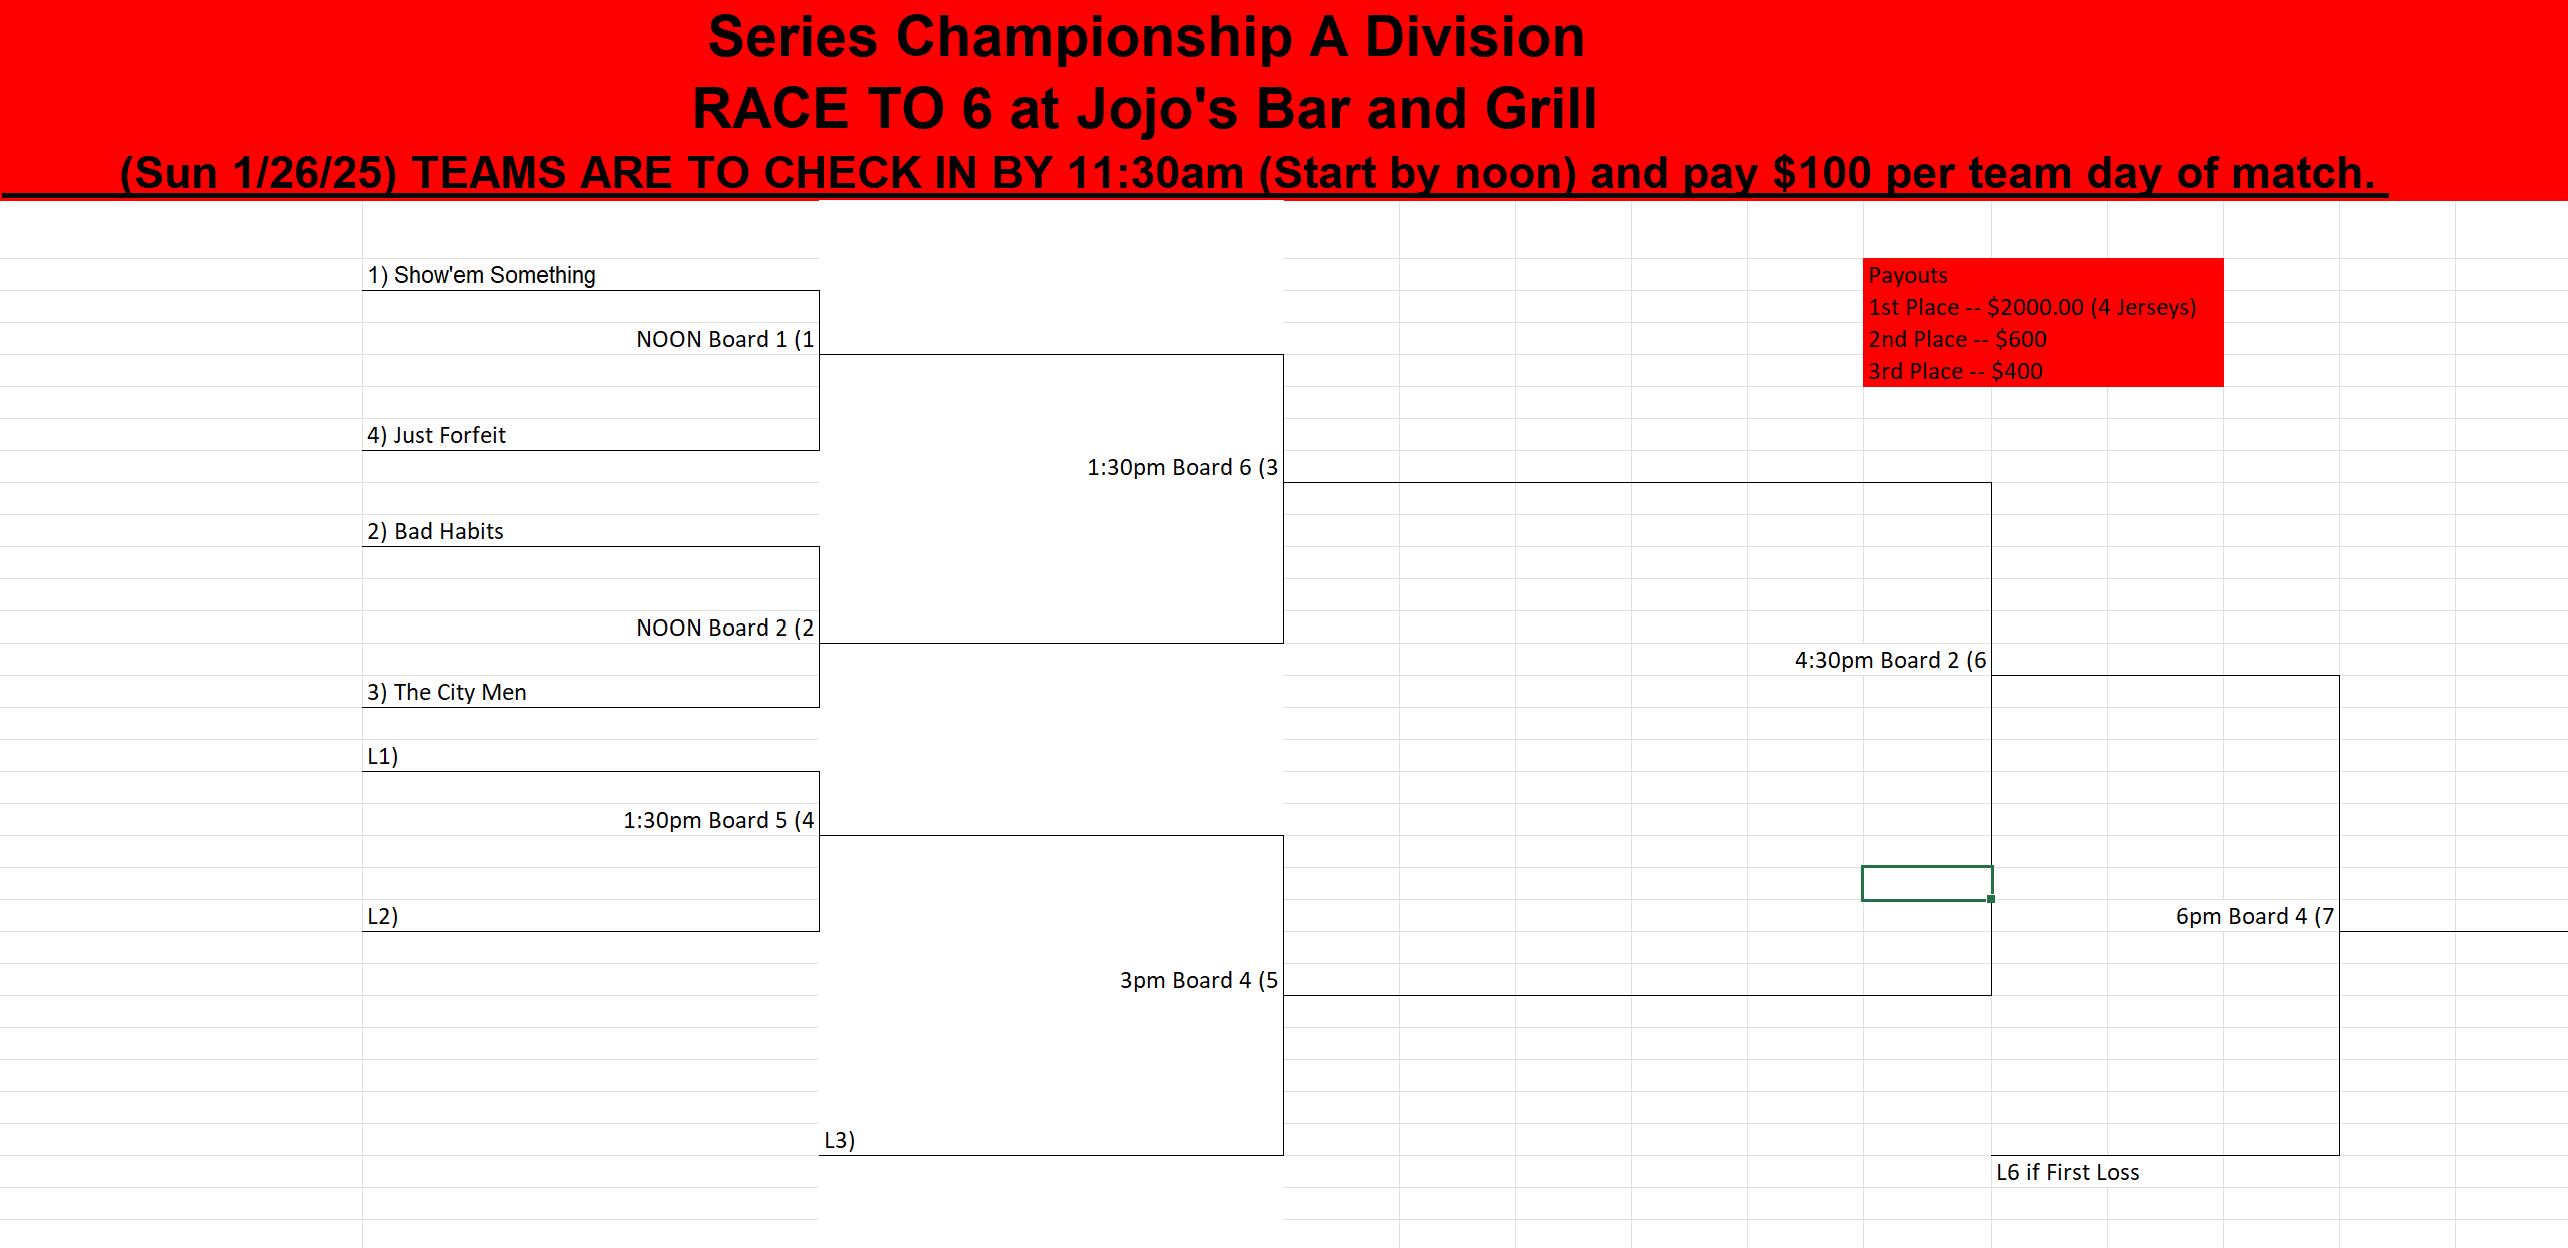The width and height of the screenshot is (2568, 1248).
Task: Select the 'L6 if First Loss' cell
Action: coord(2068,1172)
